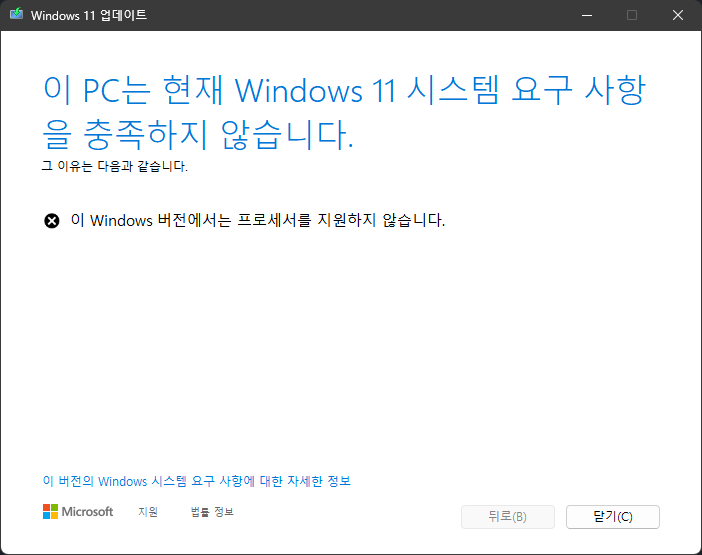Click the blue heading about 시스템 요구 사항

click(344, 112)
